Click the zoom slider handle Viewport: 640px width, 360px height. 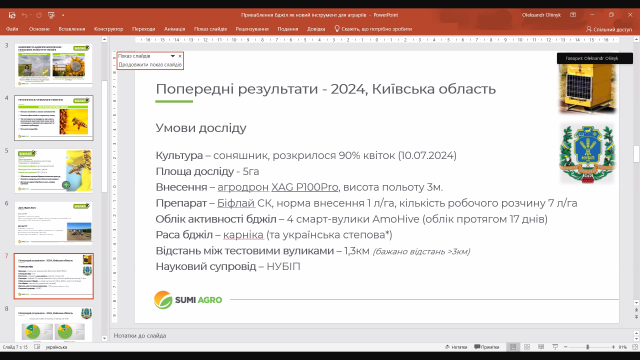(588, 347)
